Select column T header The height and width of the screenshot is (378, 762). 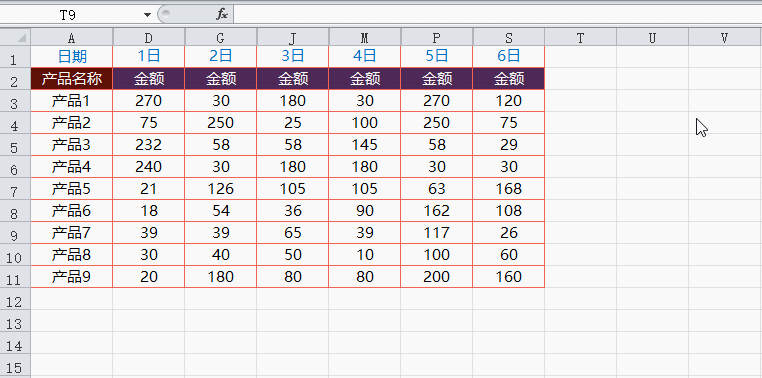(580, 37)
